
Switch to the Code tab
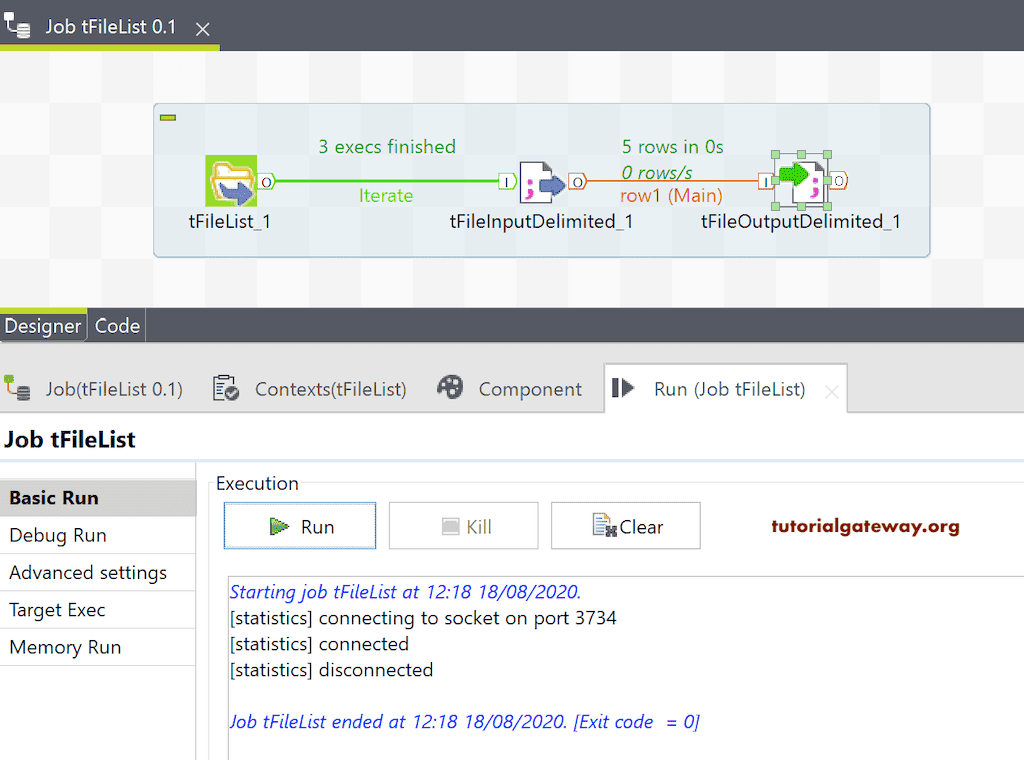(x=117, y=325)
